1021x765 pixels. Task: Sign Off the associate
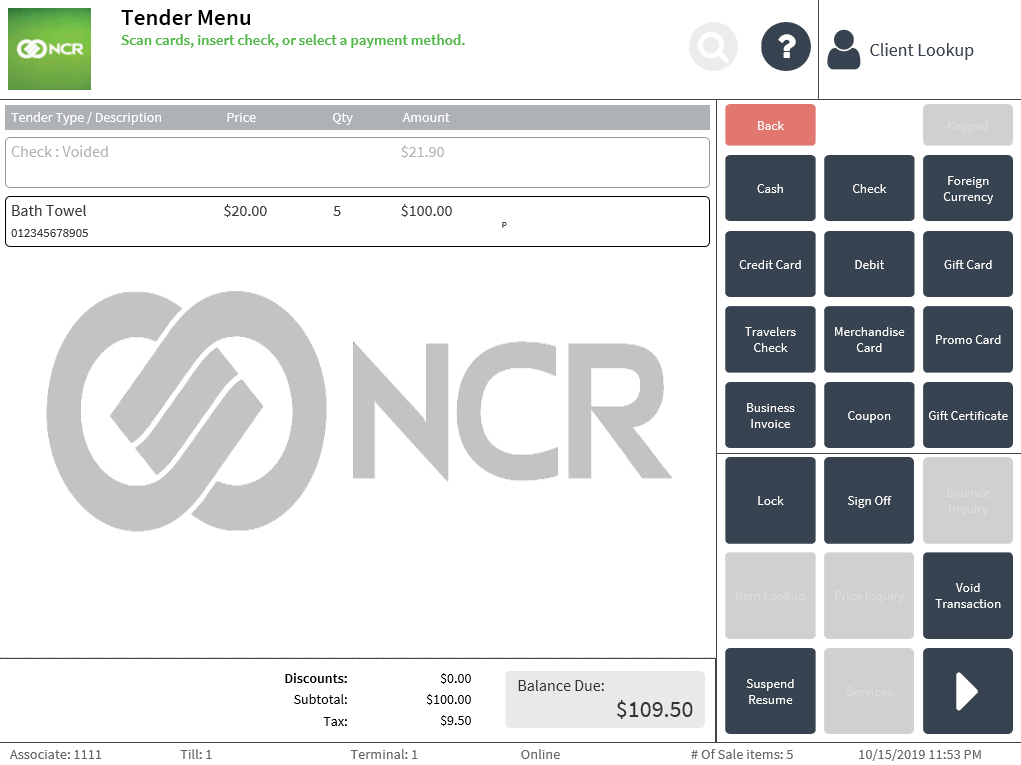[x=869, y=500]
